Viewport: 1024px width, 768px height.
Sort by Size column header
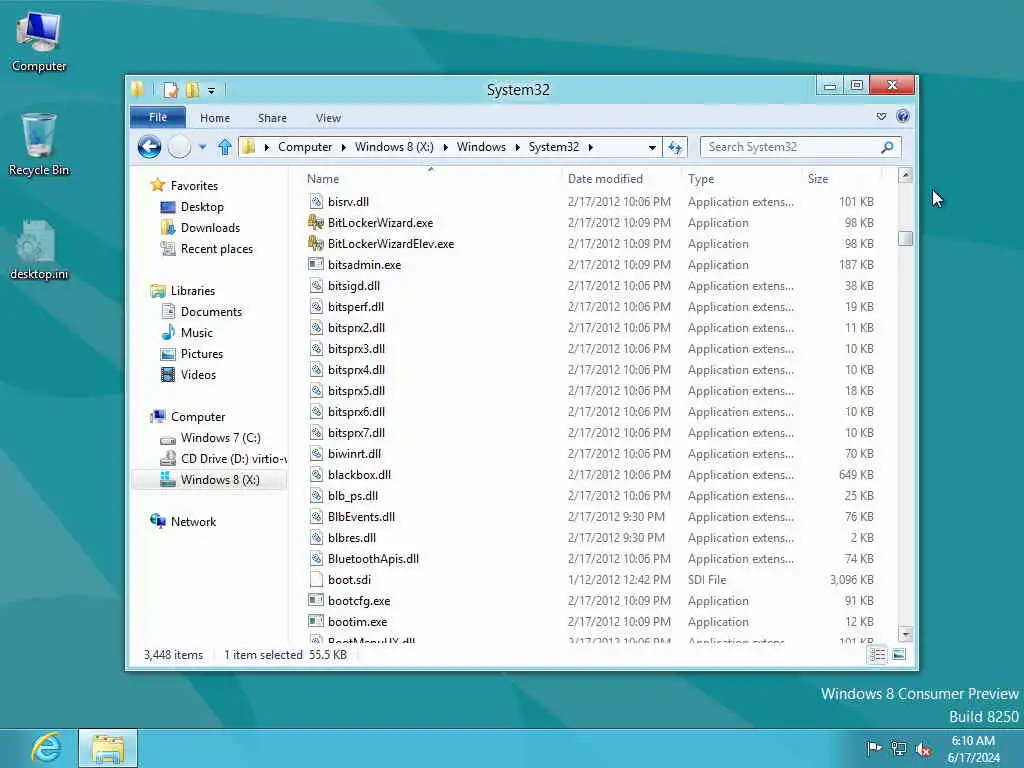click(841, 178)
